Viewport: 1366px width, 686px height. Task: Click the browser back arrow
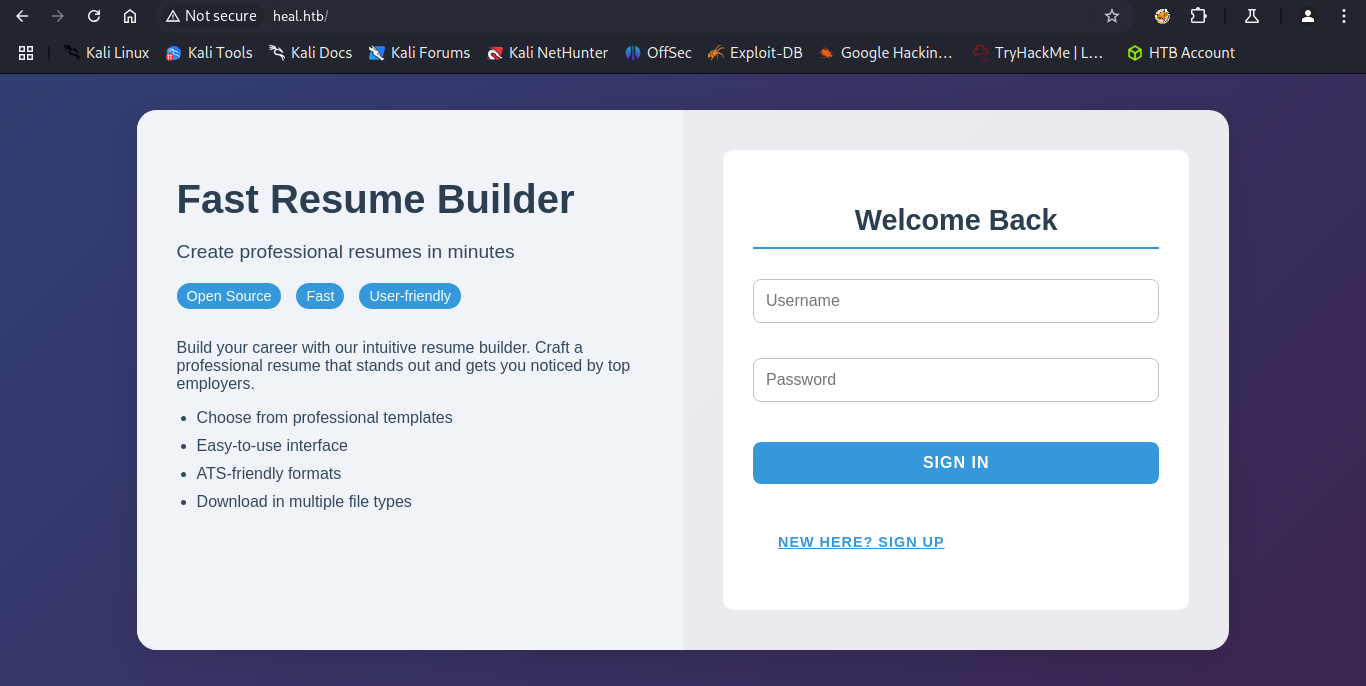[22, 16]
